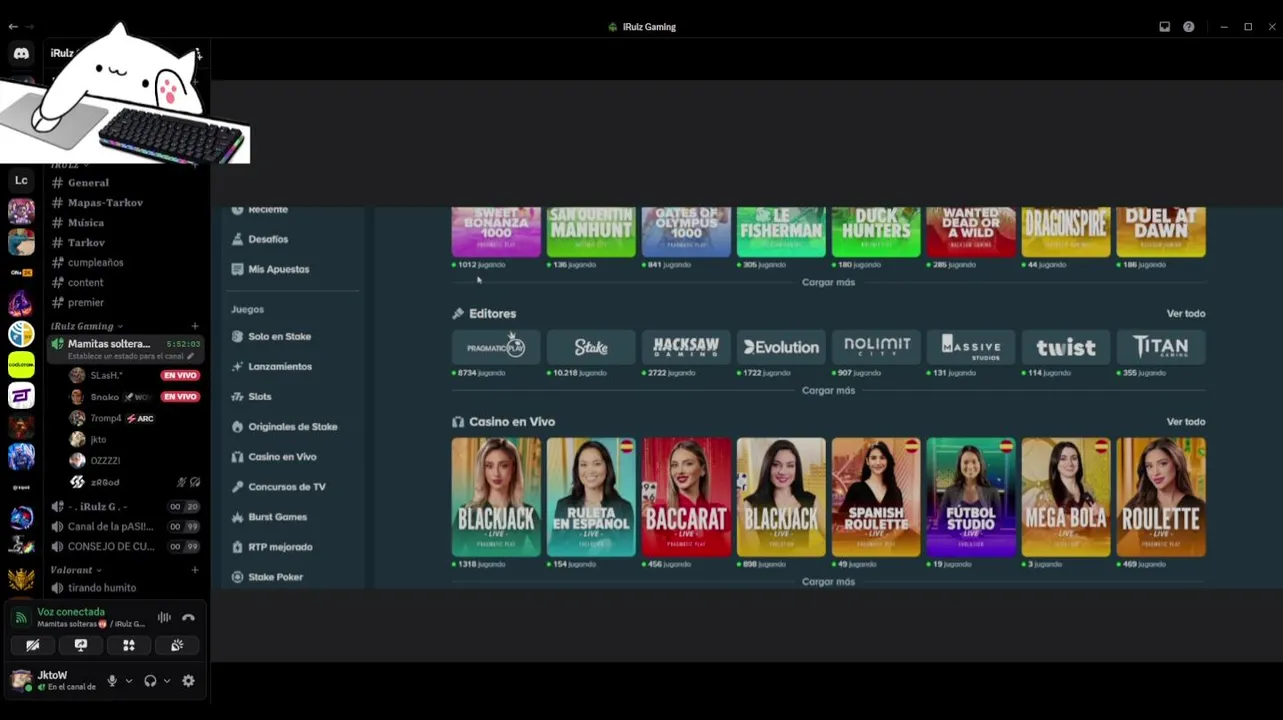The height and width of the screenshot is (720, 1283).
Task: Open the Stake provider logo
Action: click(591, 347)
